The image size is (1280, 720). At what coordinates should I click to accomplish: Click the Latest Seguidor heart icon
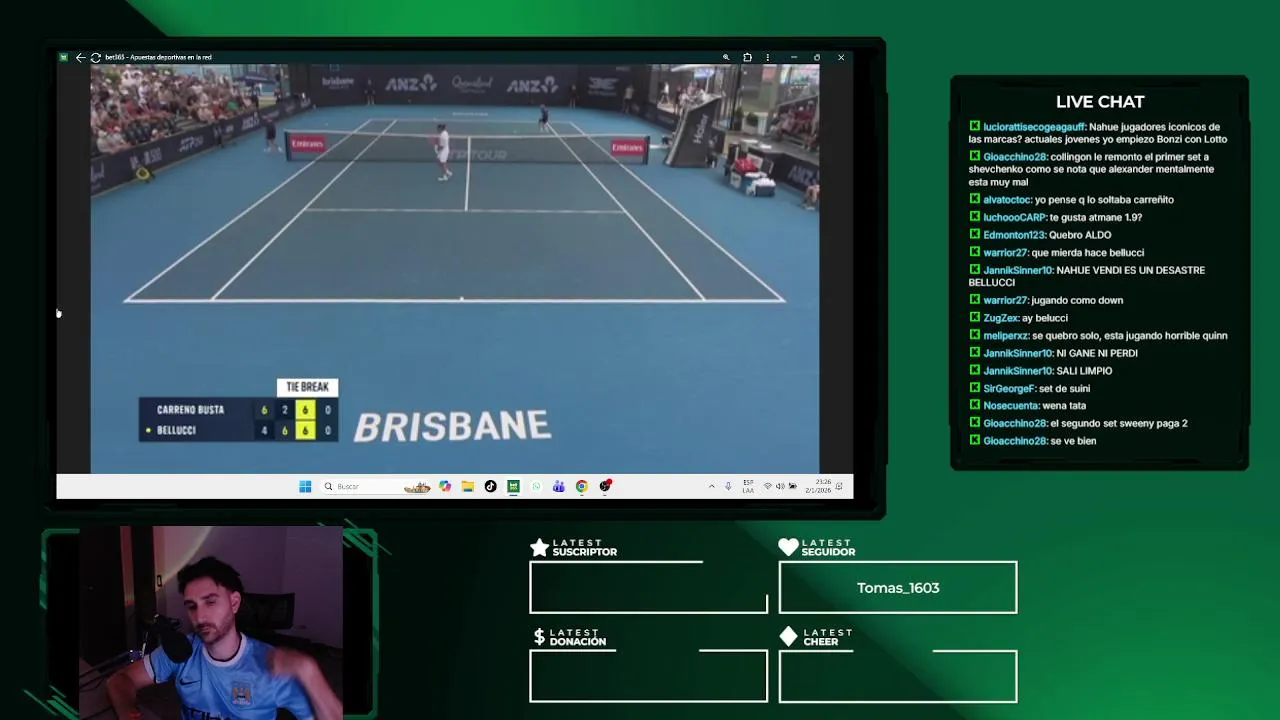pos(788,547)
